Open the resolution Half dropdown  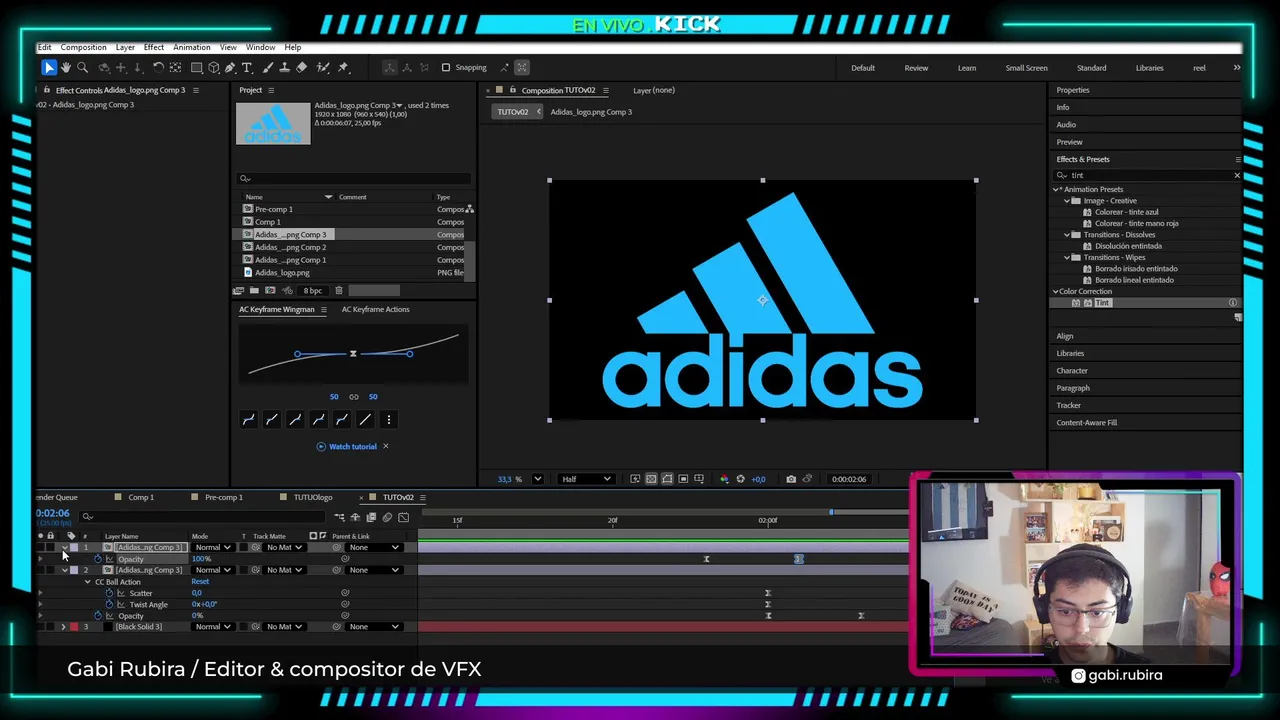tap(587, 479)
